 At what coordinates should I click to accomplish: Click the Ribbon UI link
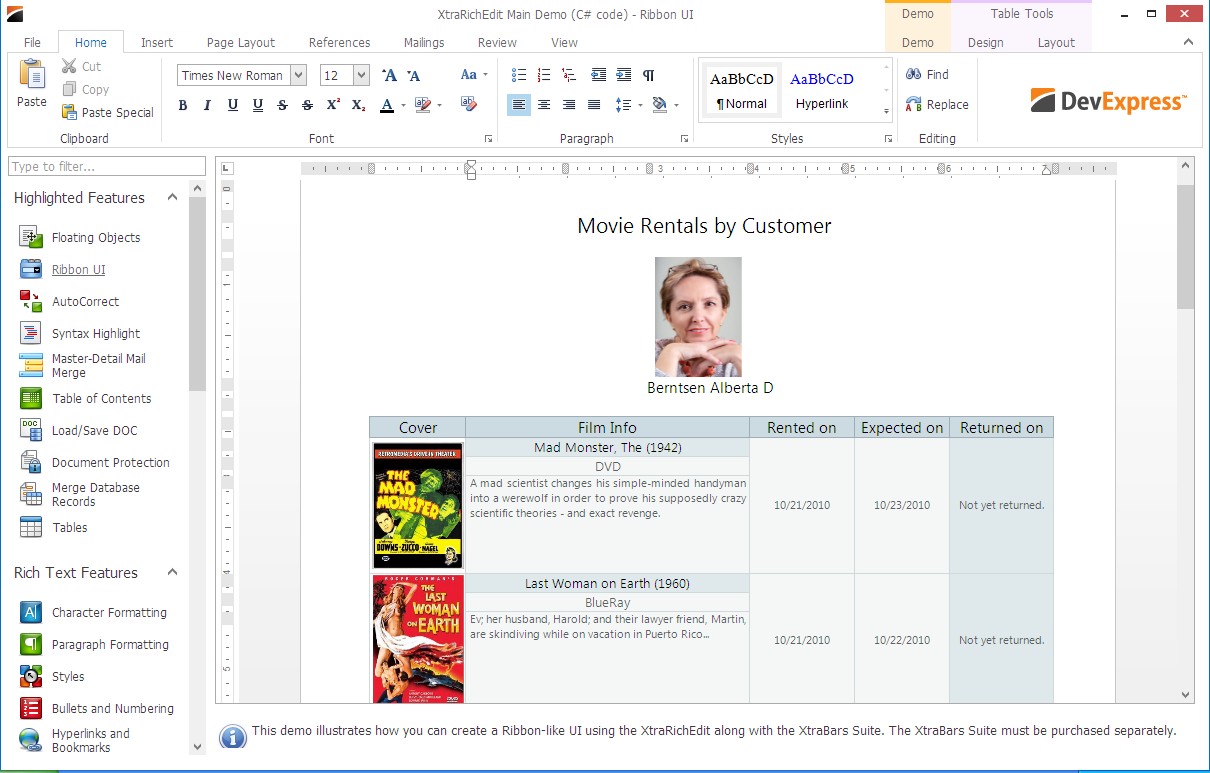coord(78,270)
